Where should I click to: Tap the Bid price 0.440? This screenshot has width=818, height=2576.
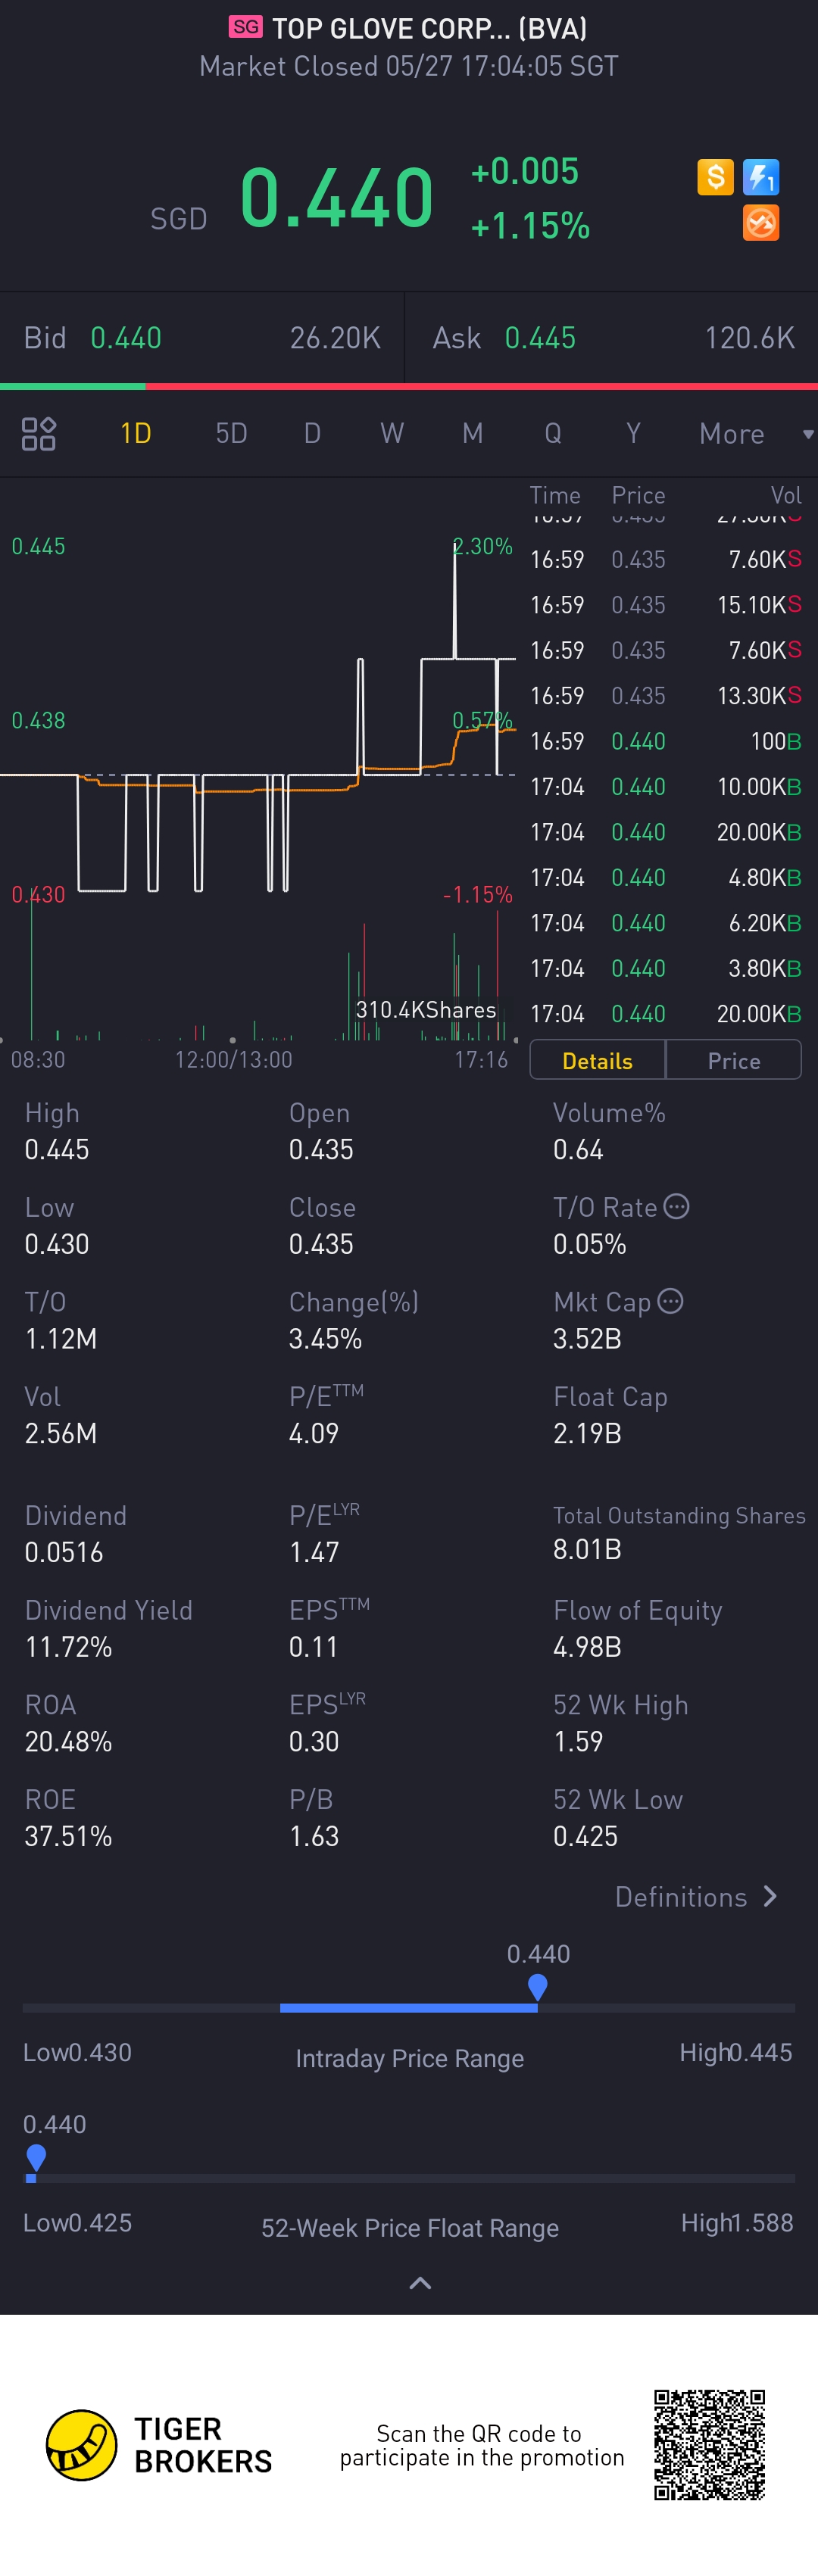(126, 338)
